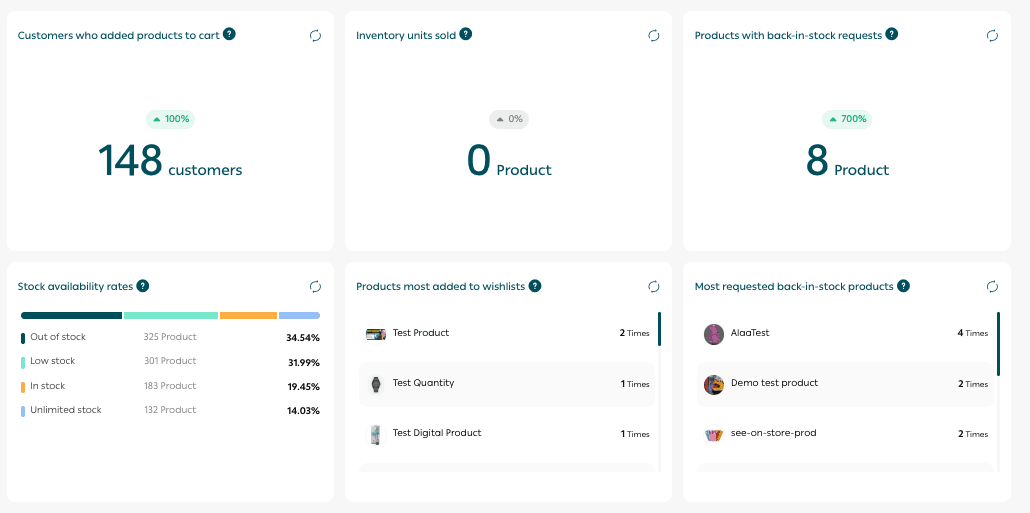Refresh the customers added to cart card
The height and width of the screenshot is (513, 1030).
pyautogui.click(x=315, y=35)
